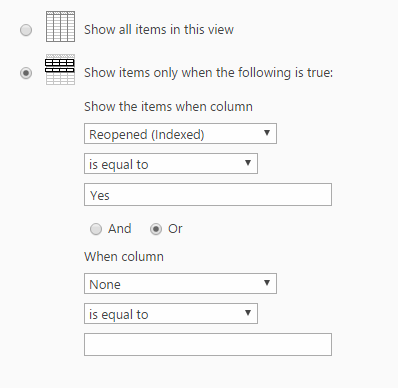Screen dimensions: 398x388
Task: Open the 'None' column dropdown
Action: tap(180, 284)
